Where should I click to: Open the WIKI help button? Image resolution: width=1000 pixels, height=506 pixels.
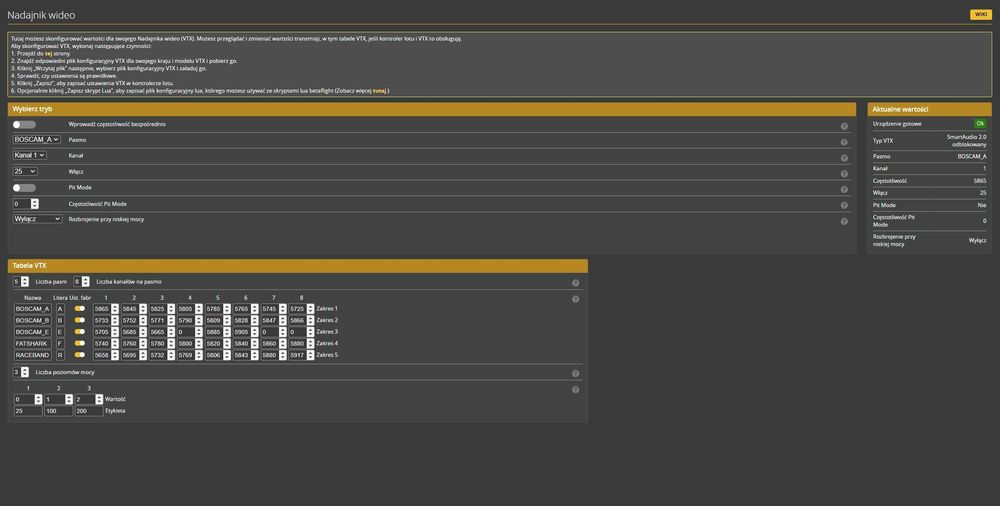point(980,14)
